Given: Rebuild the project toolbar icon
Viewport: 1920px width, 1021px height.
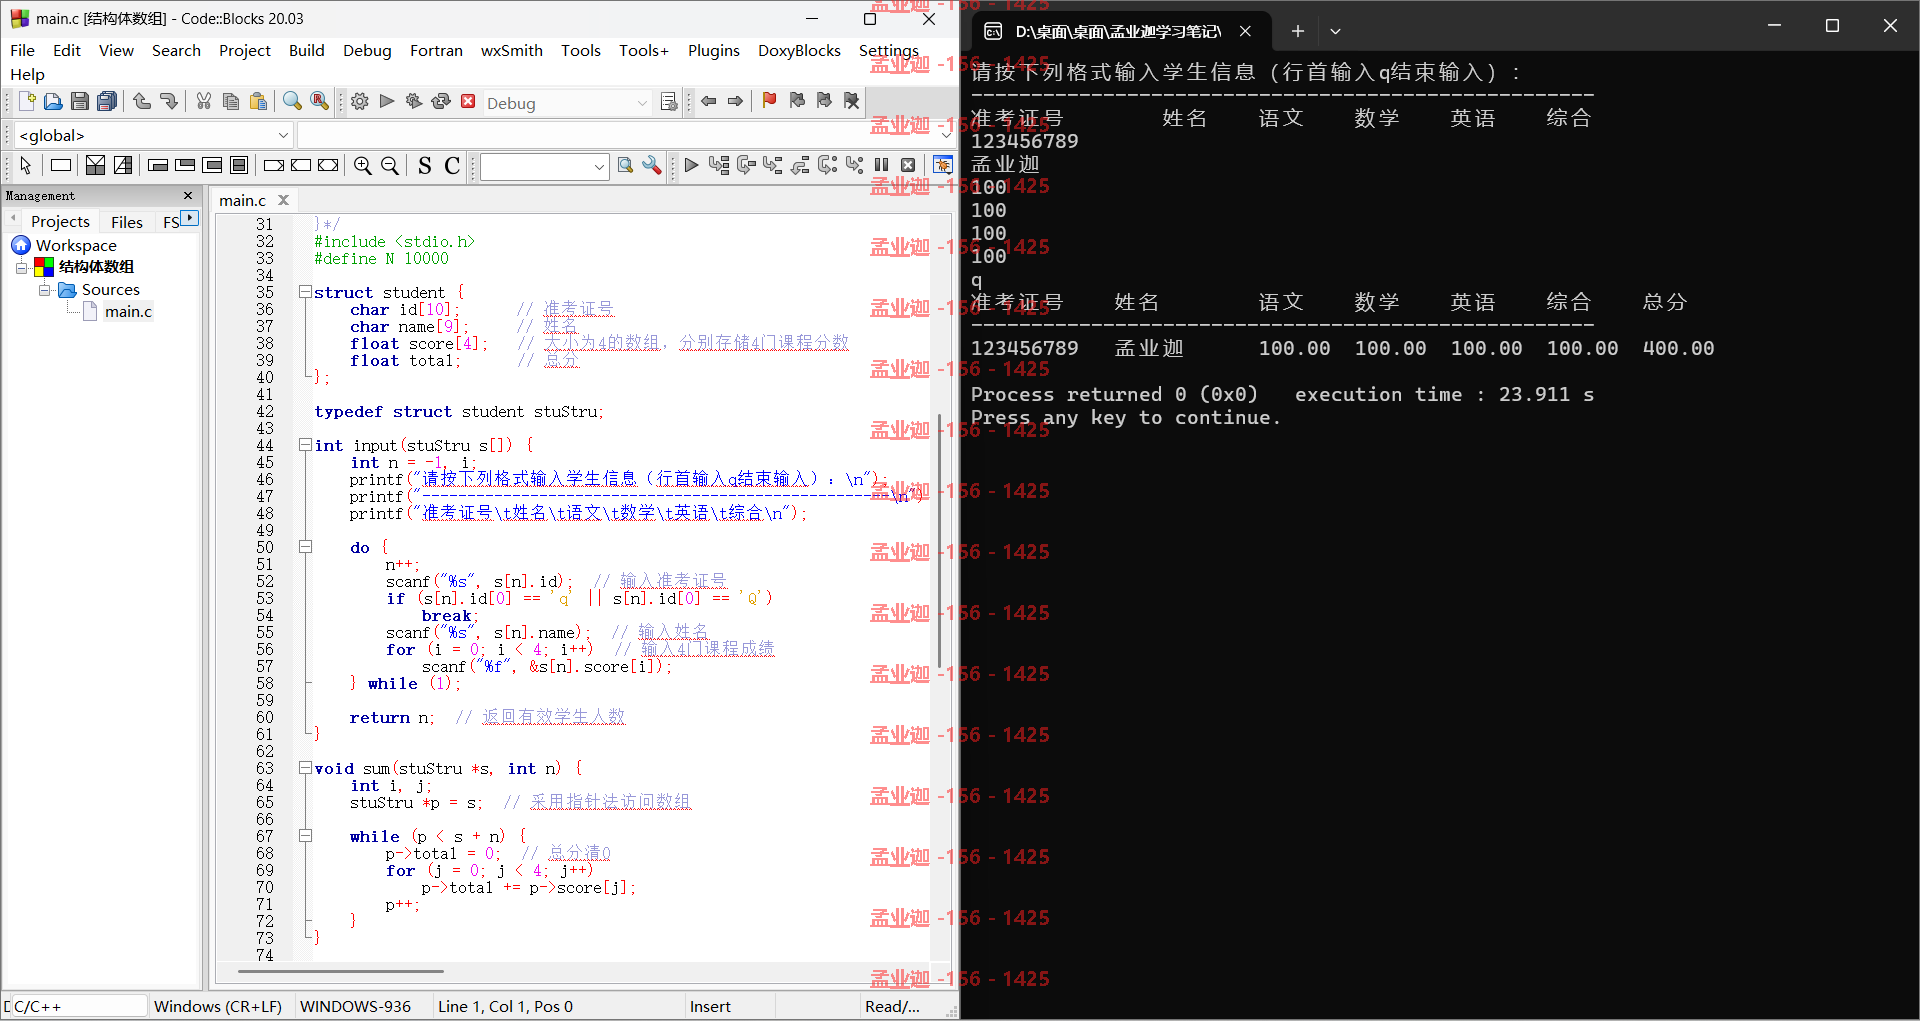Looking at the screenshot, I should click(441, 101).
